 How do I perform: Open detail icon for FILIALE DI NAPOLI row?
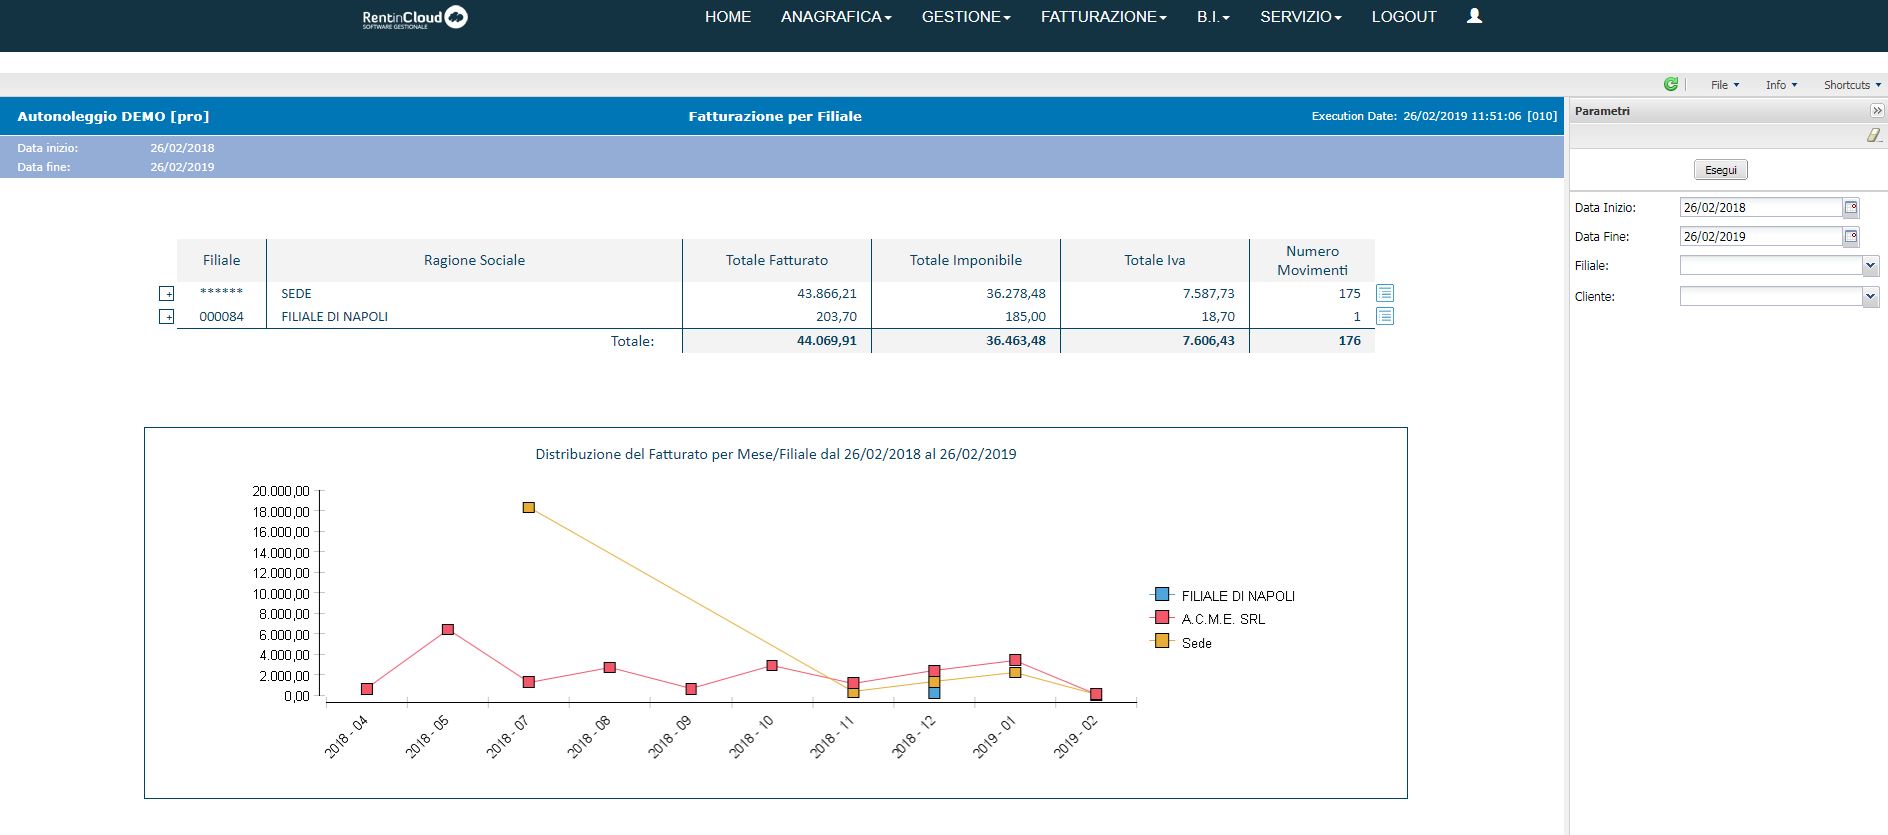tap(1385, 316)
